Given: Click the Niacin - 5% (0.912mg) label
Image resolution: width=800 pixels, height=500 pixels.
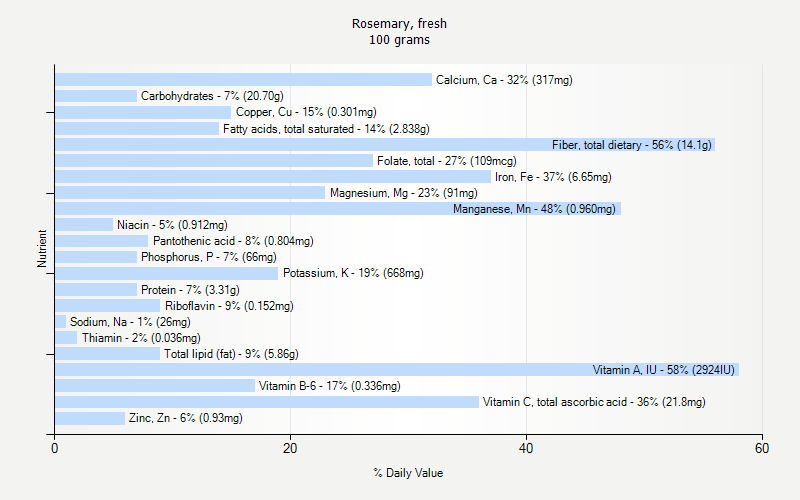Looking at the screenshot, I should click(x=172, y=225).
